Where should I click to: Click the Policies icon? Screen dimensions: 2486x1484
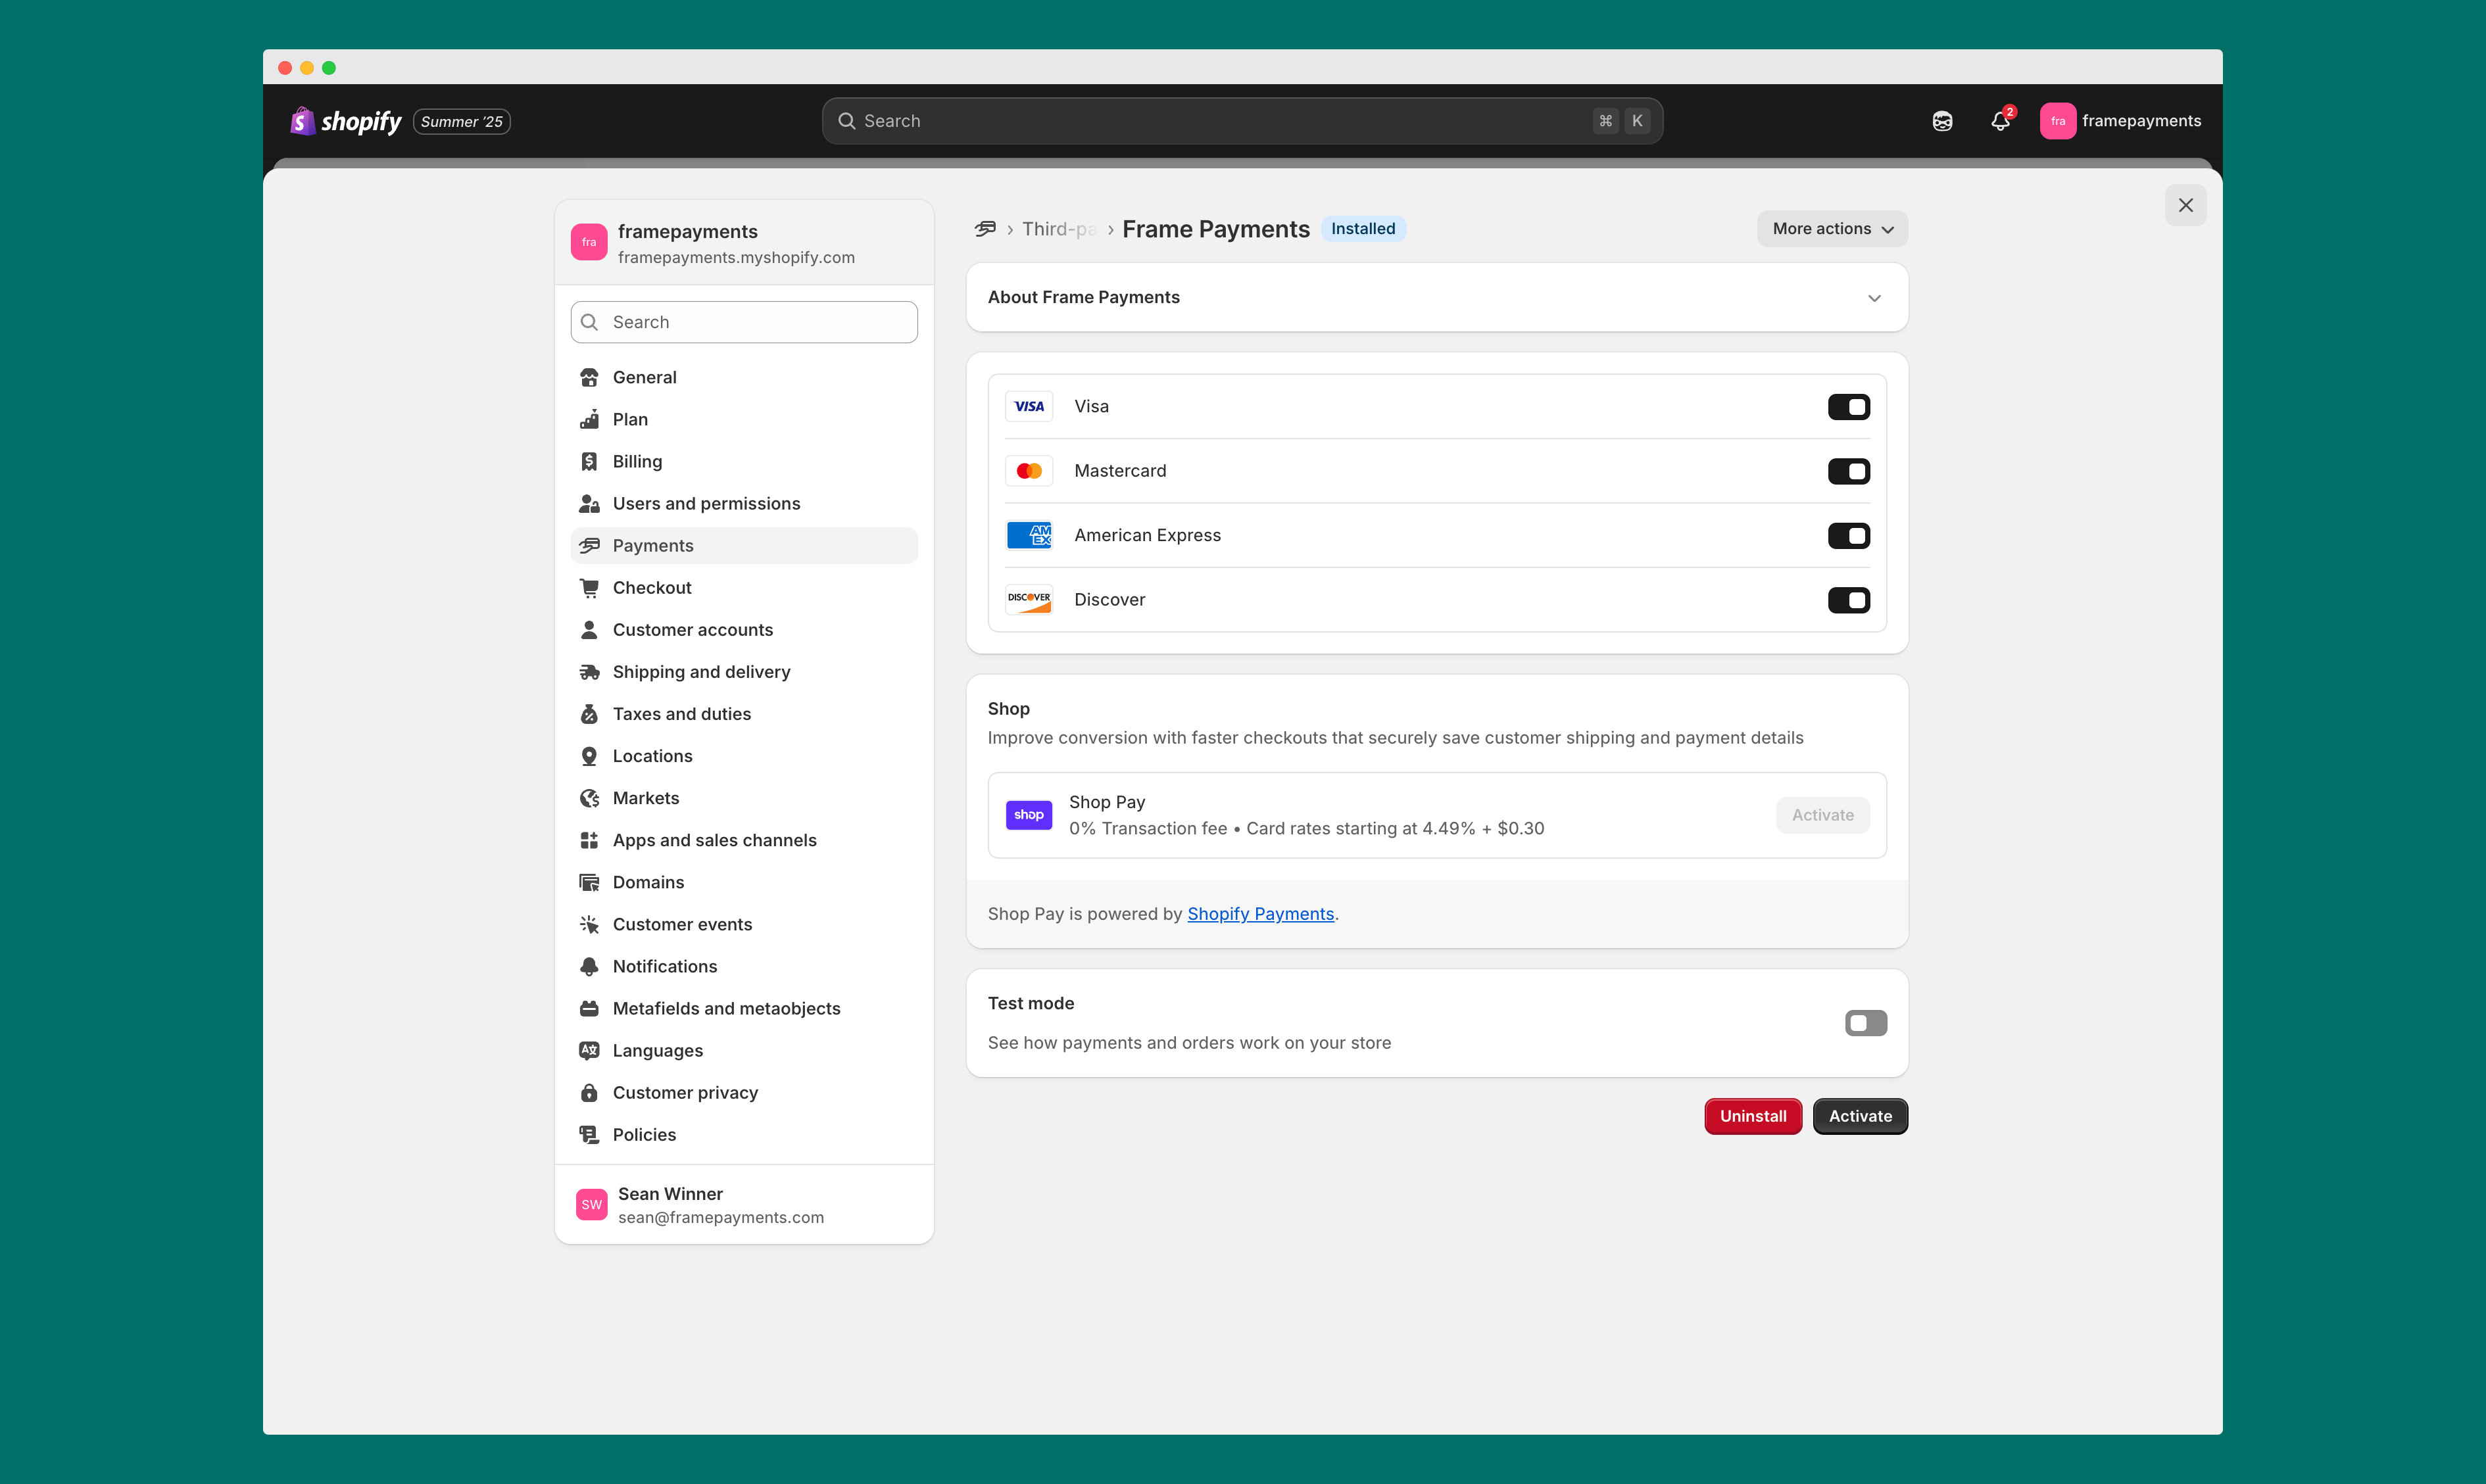(x=589, y=1134)
